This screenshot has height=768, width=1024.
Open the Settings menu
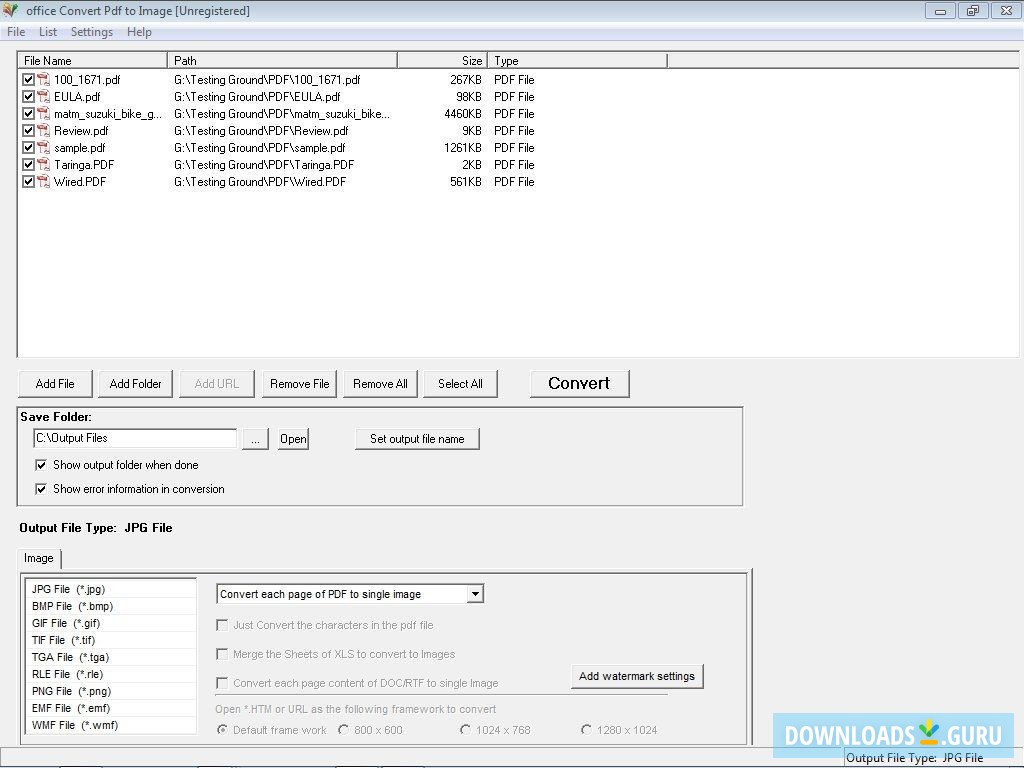91,32
